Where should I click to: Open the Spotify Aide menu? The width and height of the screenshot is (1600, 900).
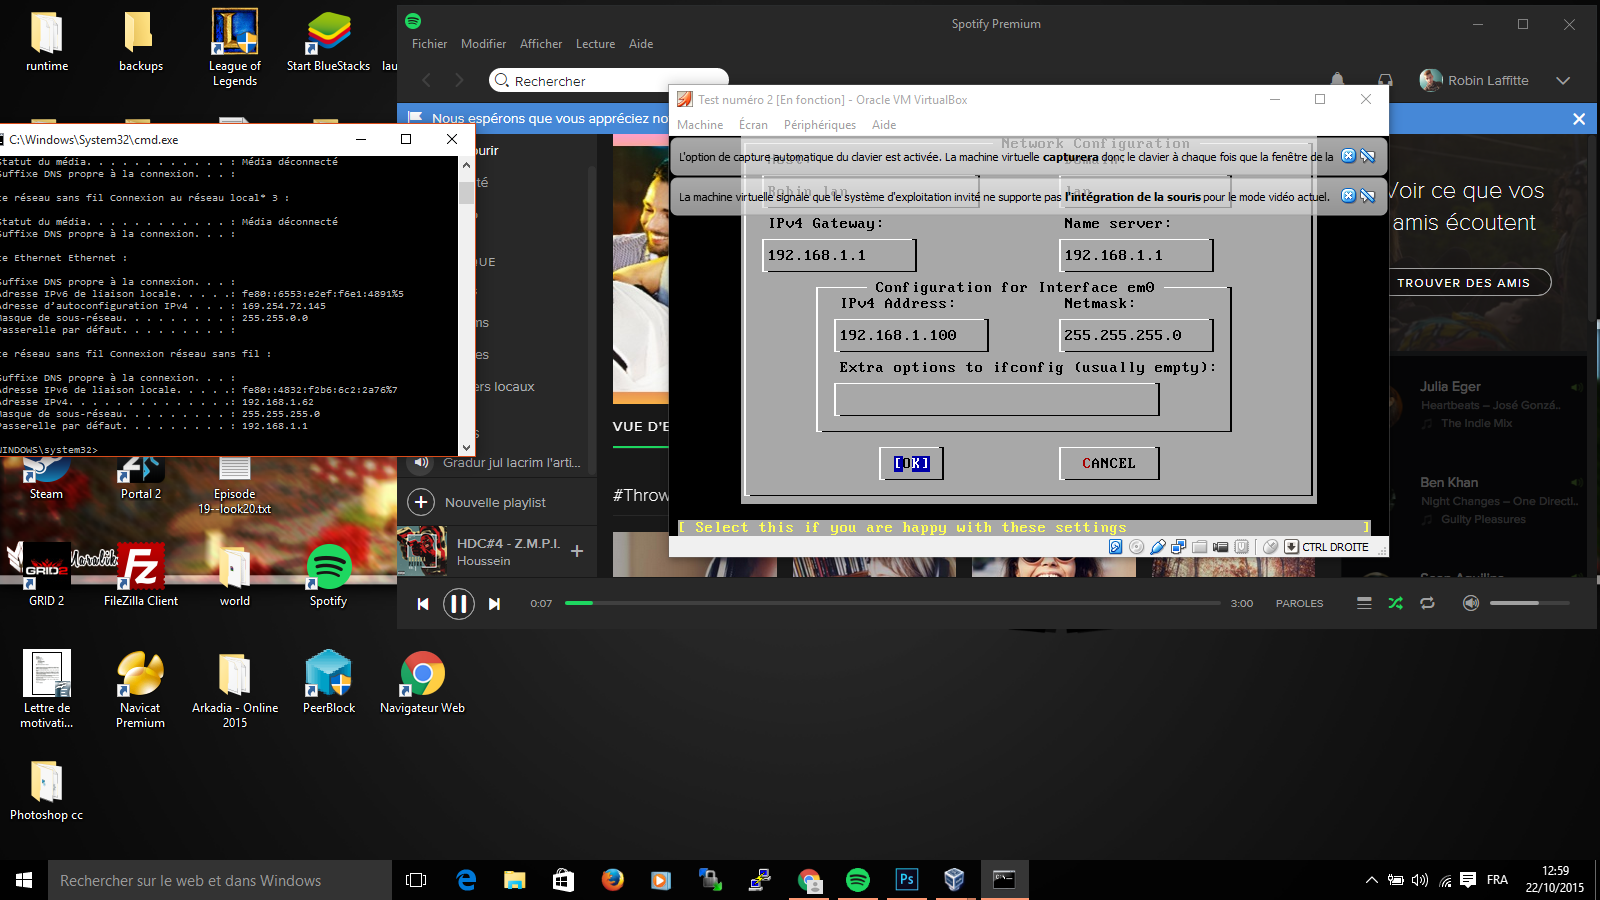641,44
